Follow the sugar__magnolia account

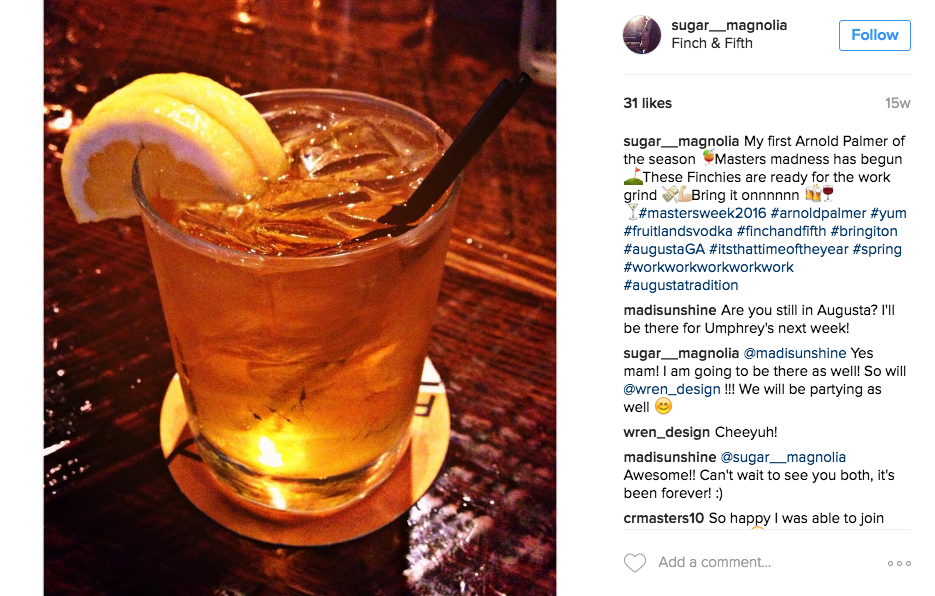[874, 35]
